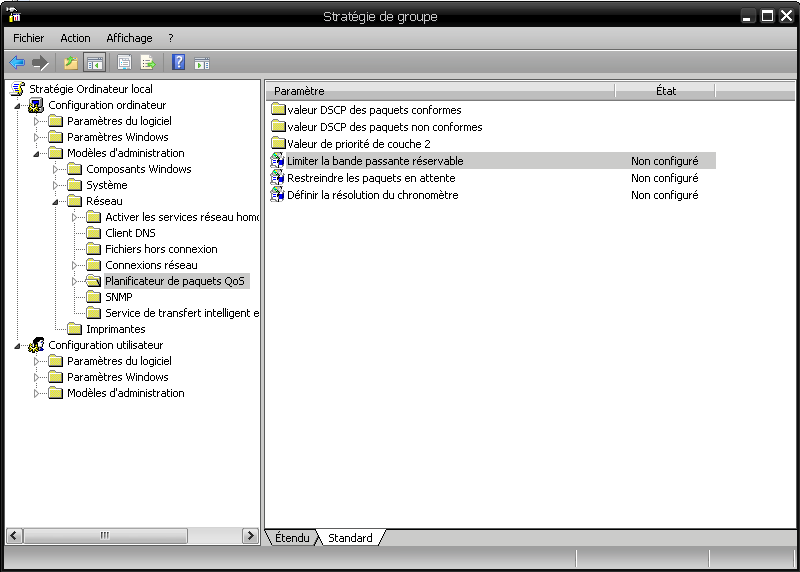Image resolution: width=800 pixels, height=572 pixels.
Task: Expand the Connexions réseau node
Action: [74, 265]
